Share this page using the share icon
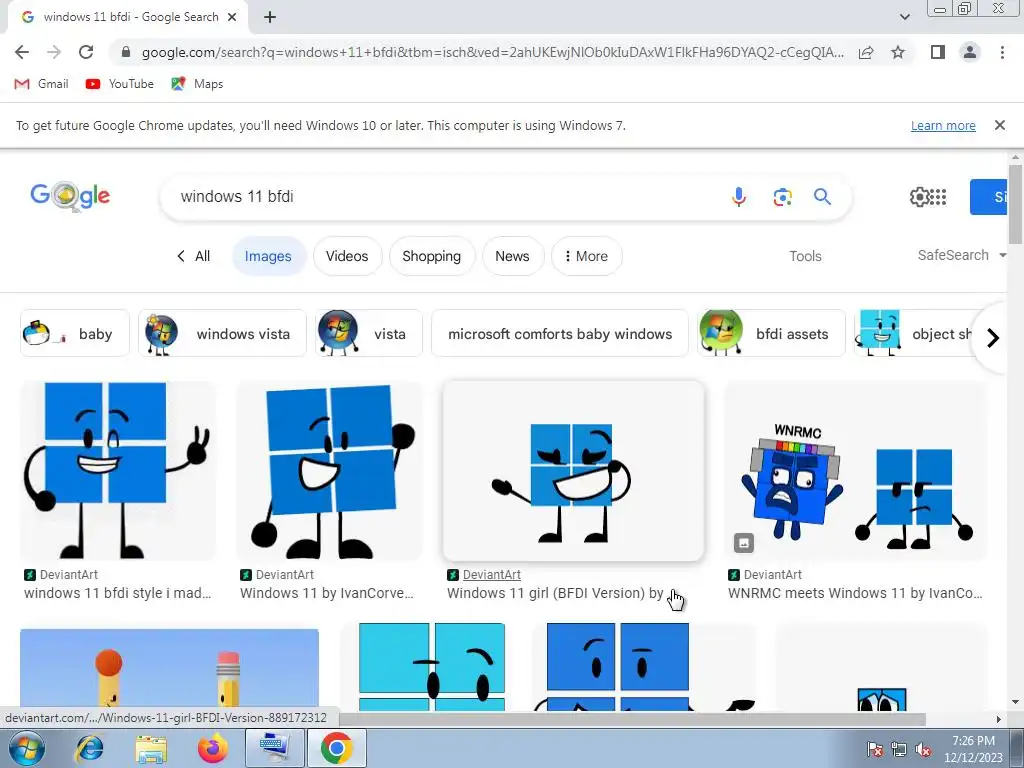 [866, 52]
